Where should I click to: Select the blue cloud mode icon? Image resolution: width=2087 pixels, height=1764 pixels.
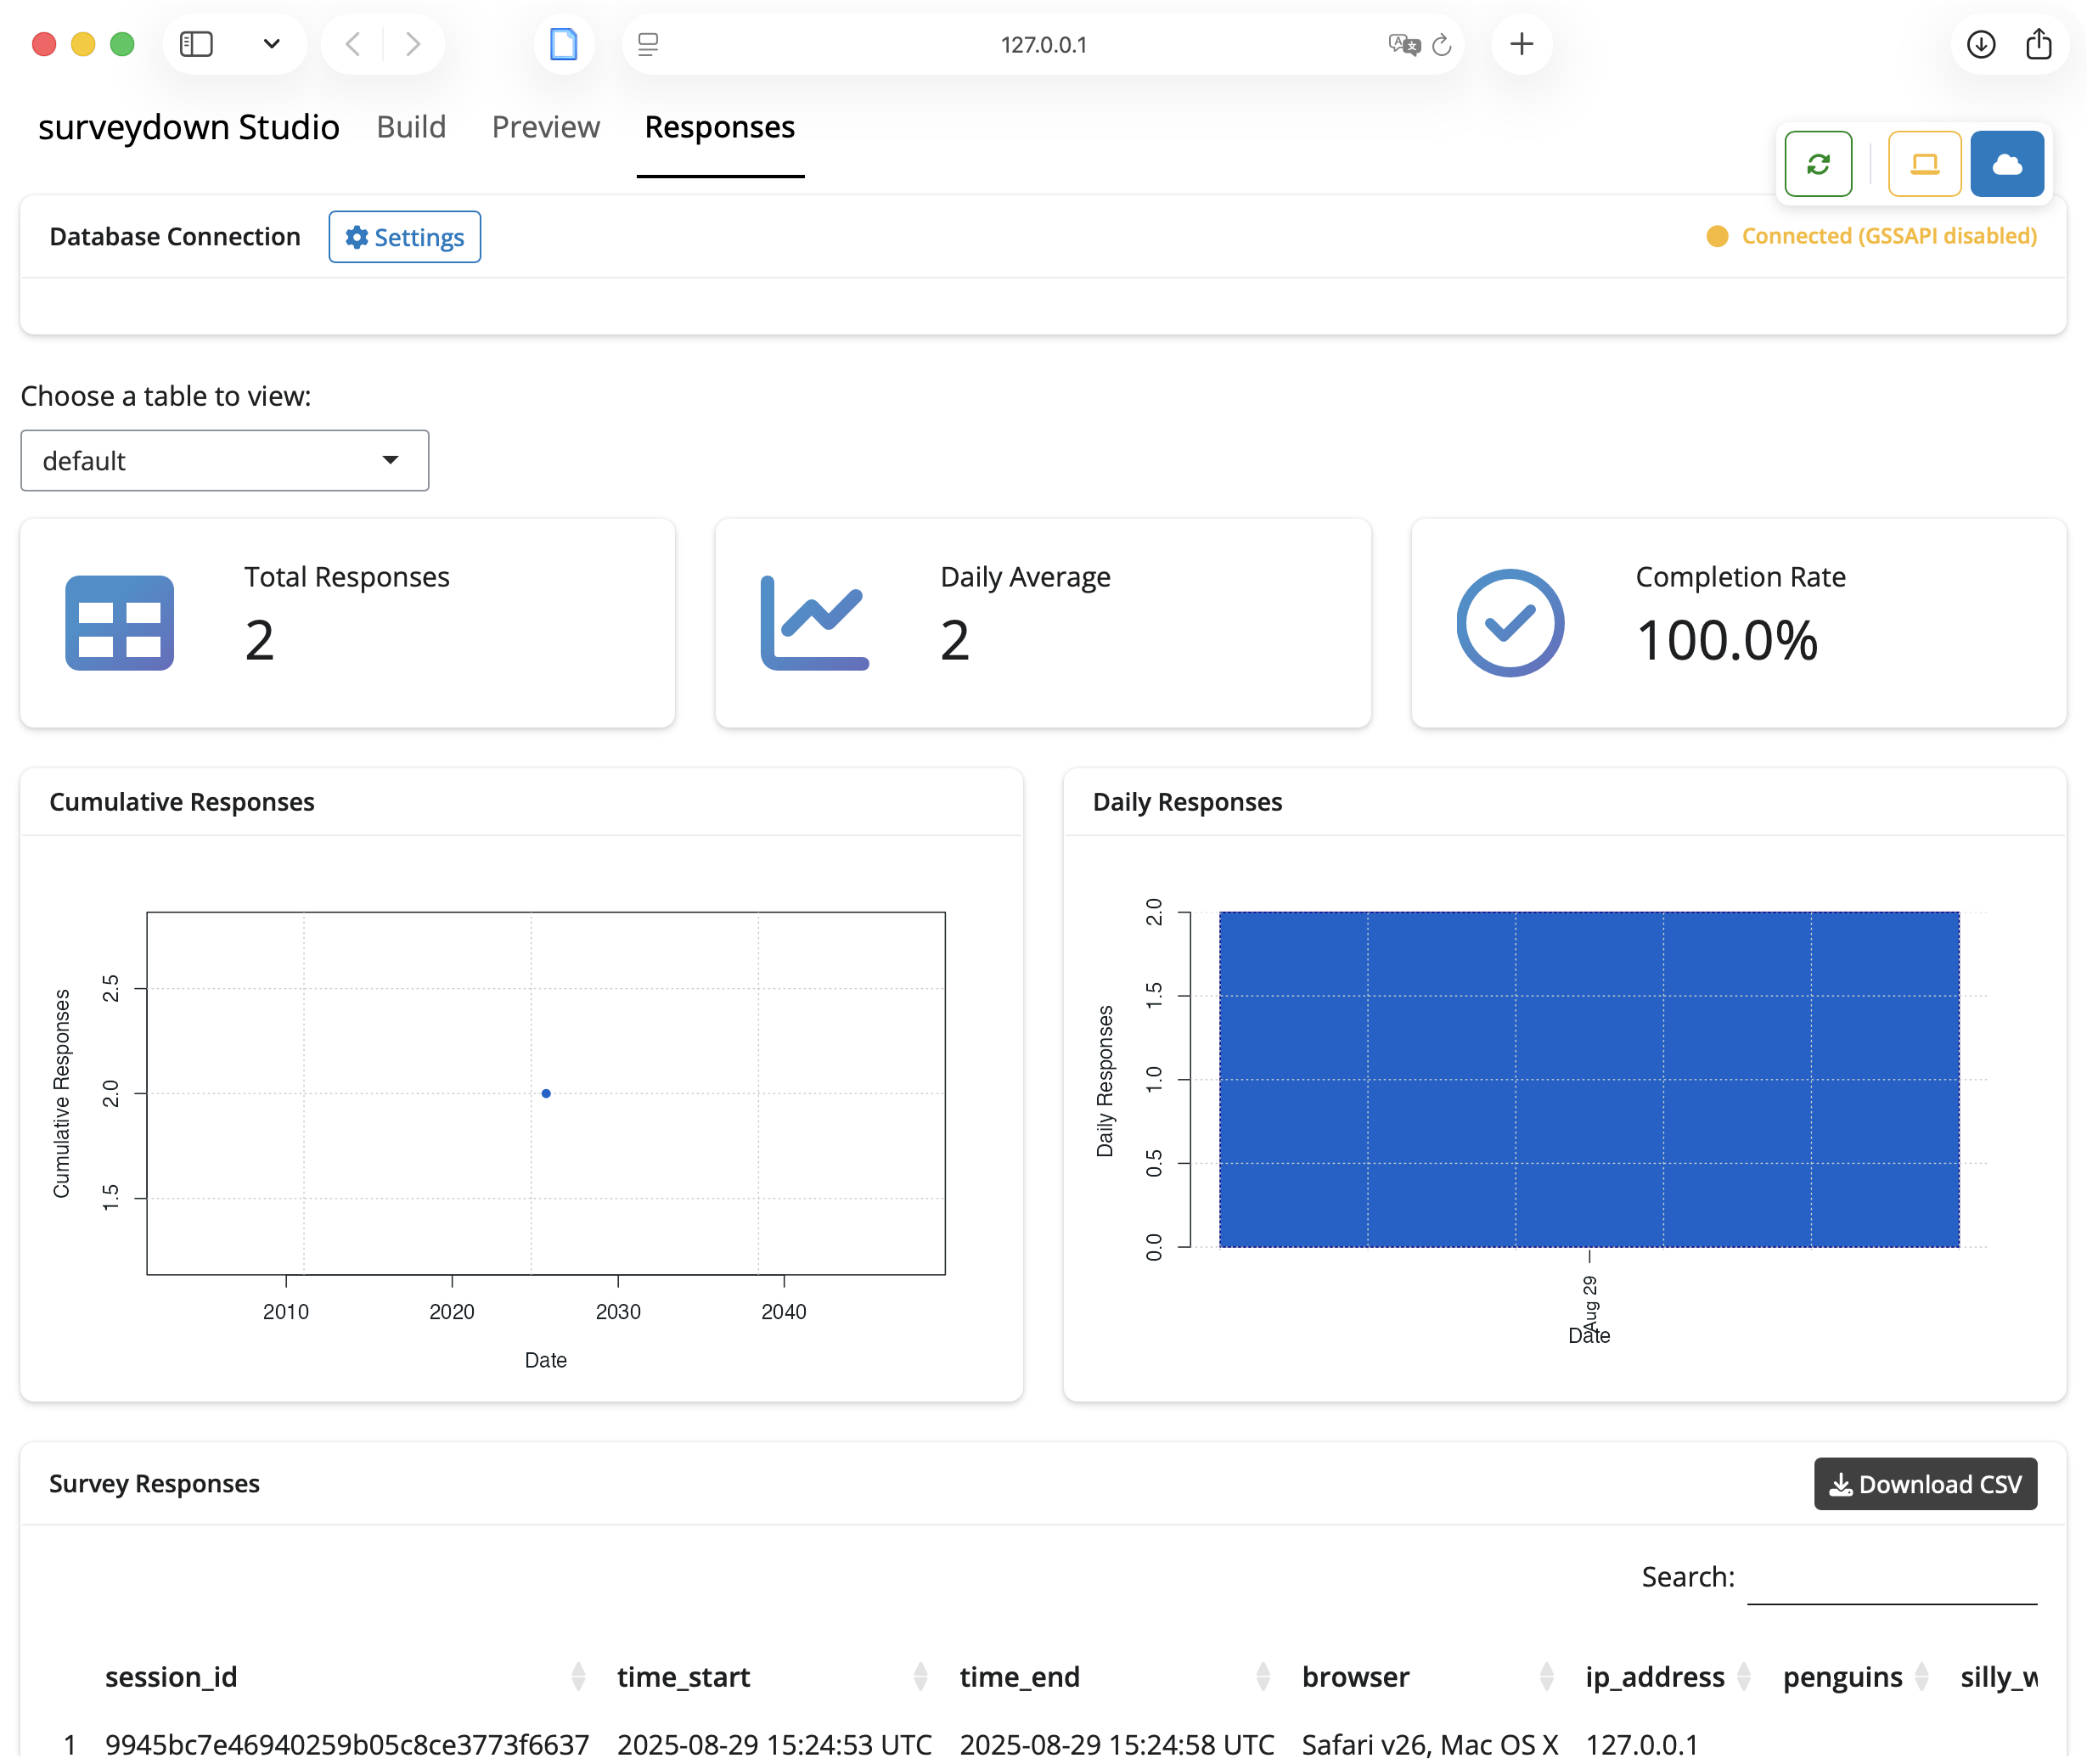[2006, 164]
